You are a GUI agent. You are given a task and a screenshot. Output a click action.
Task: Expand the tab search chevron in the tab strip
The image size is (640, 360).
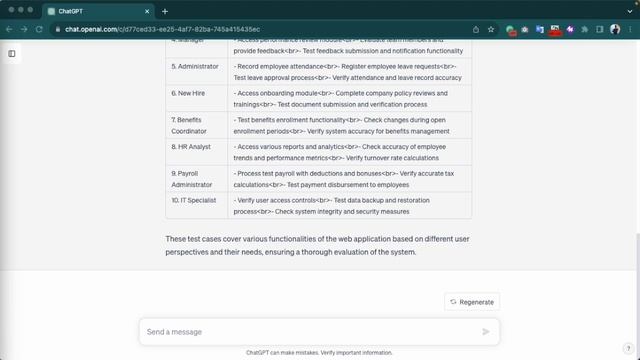(630, 11)
